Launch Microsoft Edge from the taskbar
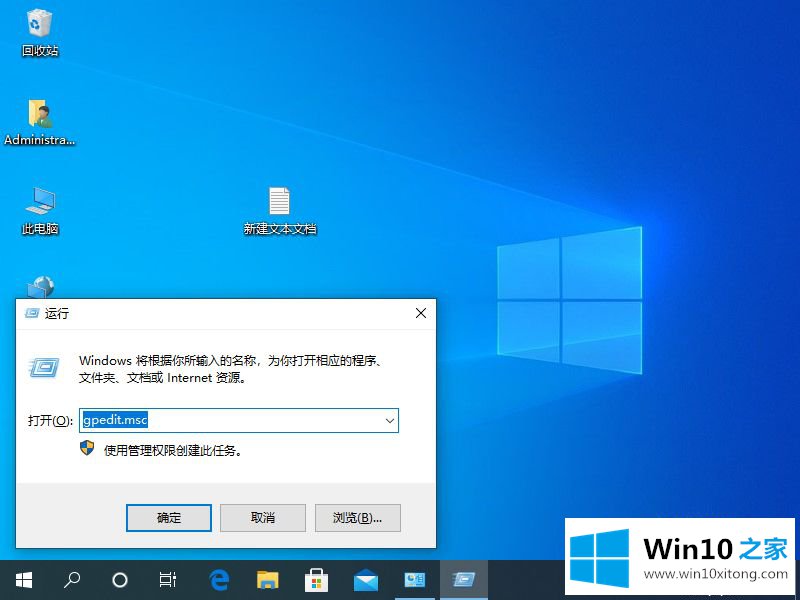This screenshot has height=600, width=800. 219,579
